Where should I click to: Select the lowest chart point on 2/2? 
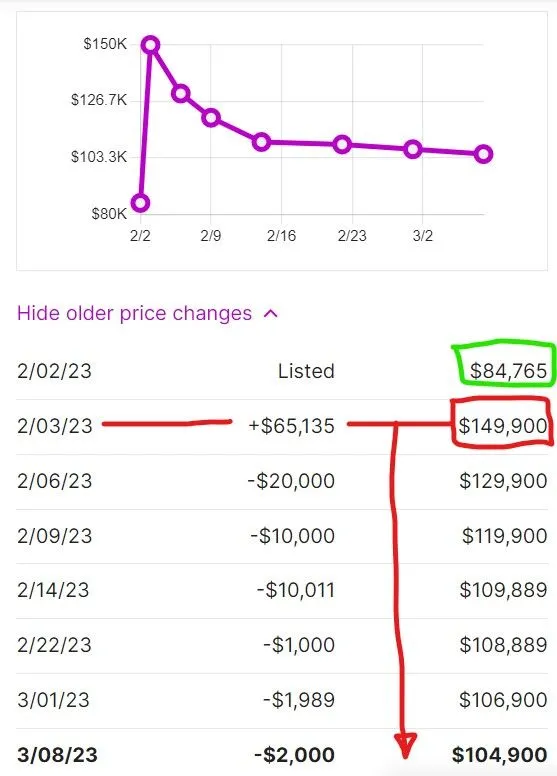[141, 203]
